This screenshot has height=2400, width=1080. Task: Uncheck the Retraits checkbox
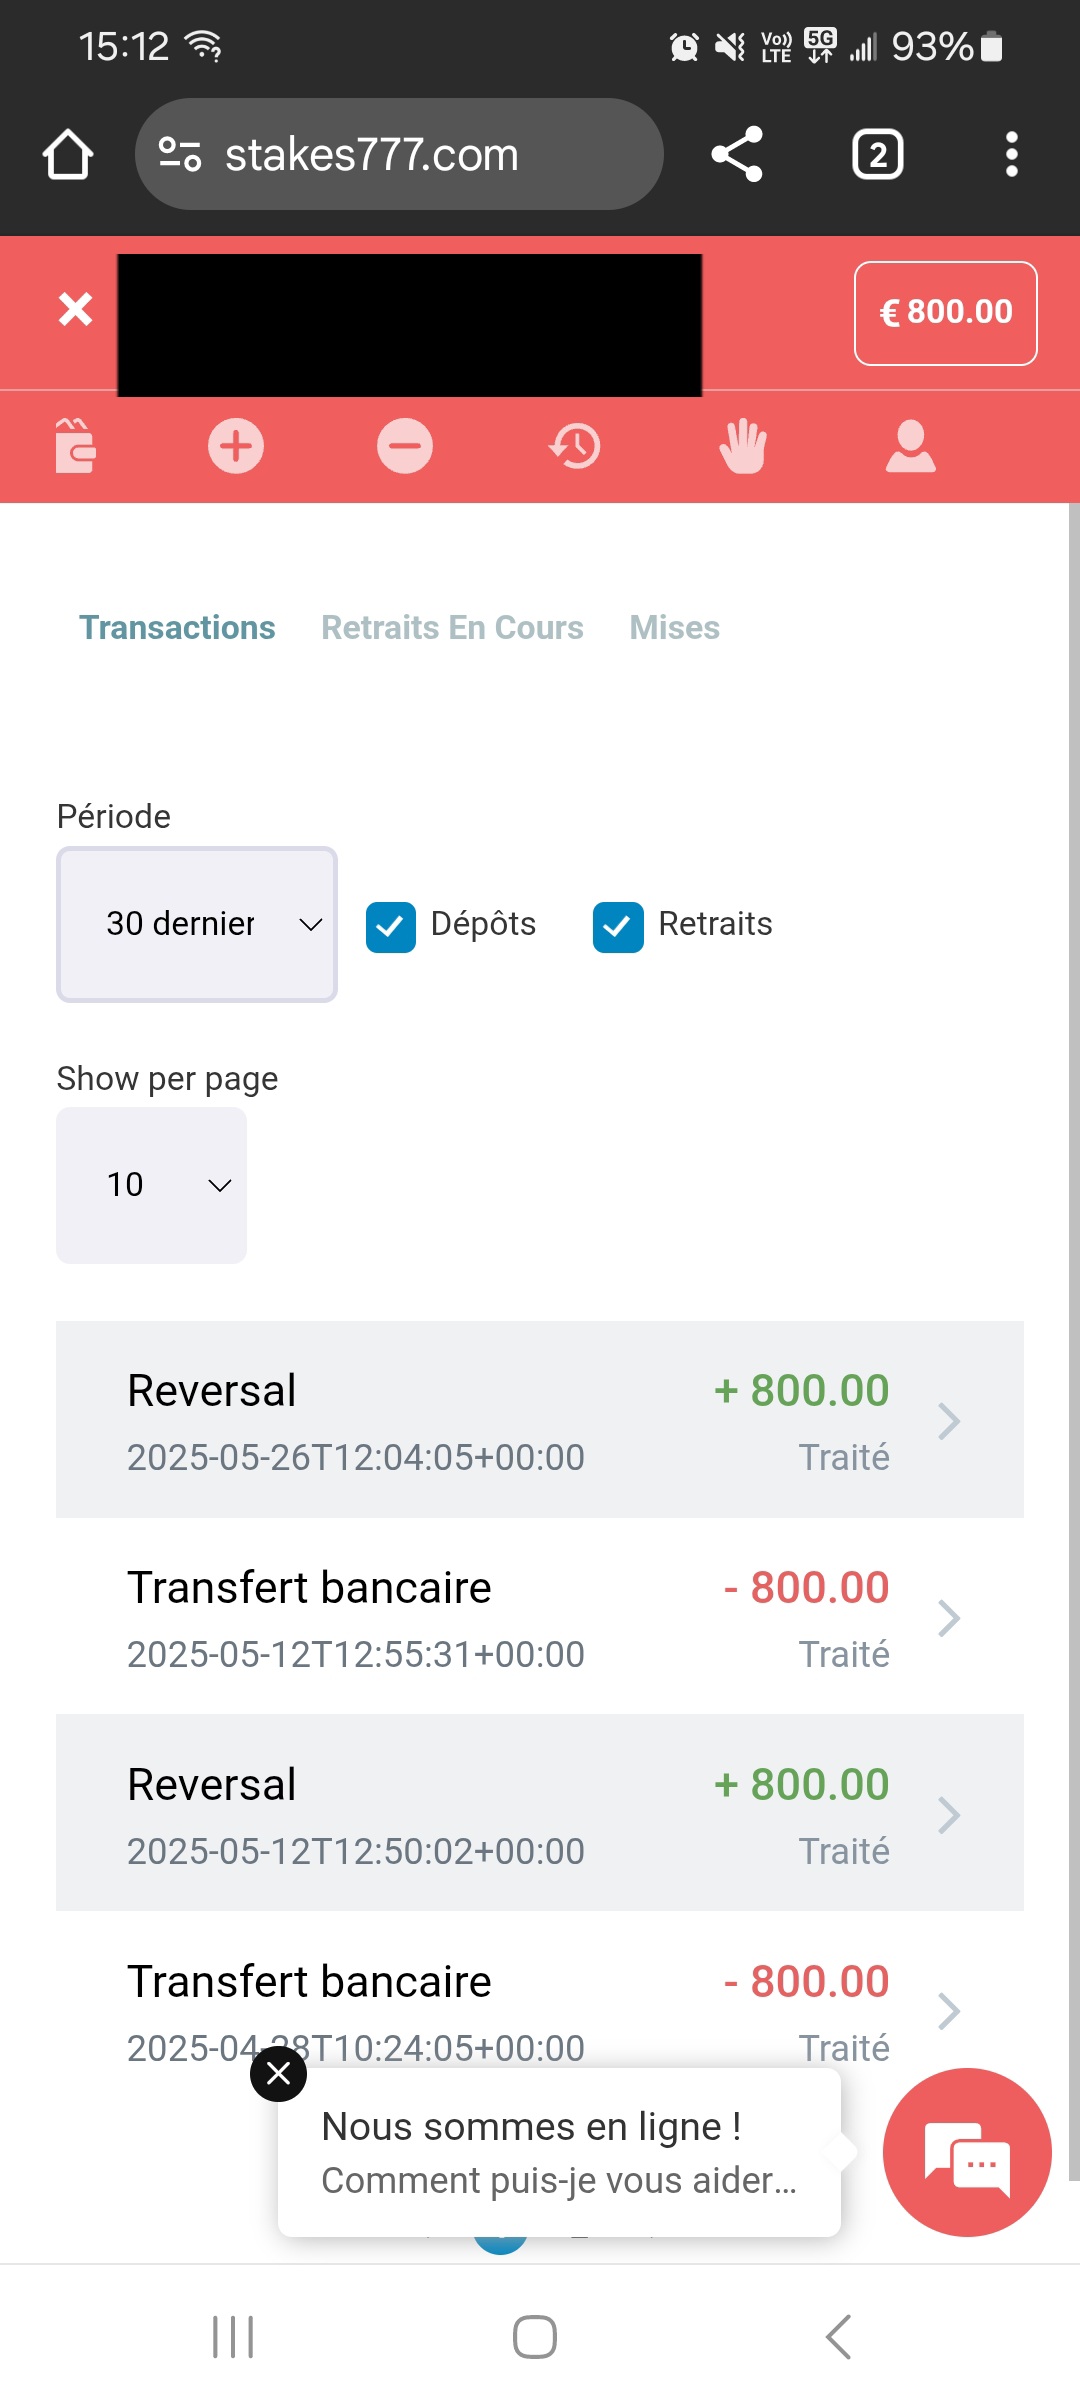(618, 927)
